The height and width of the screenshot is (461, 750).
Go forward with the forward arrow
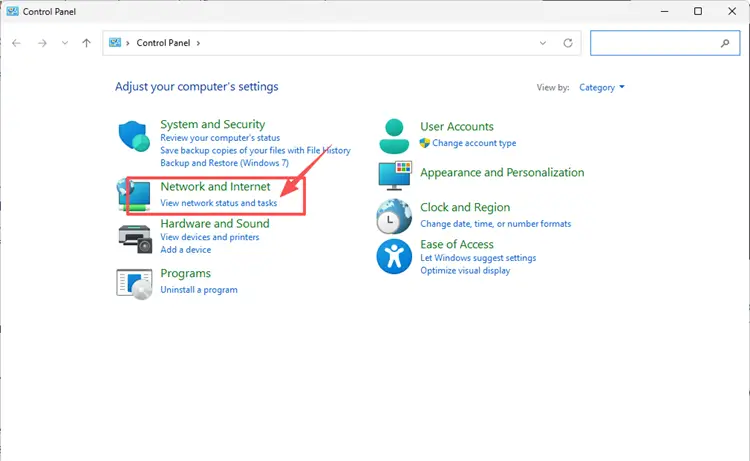[42, 43]
